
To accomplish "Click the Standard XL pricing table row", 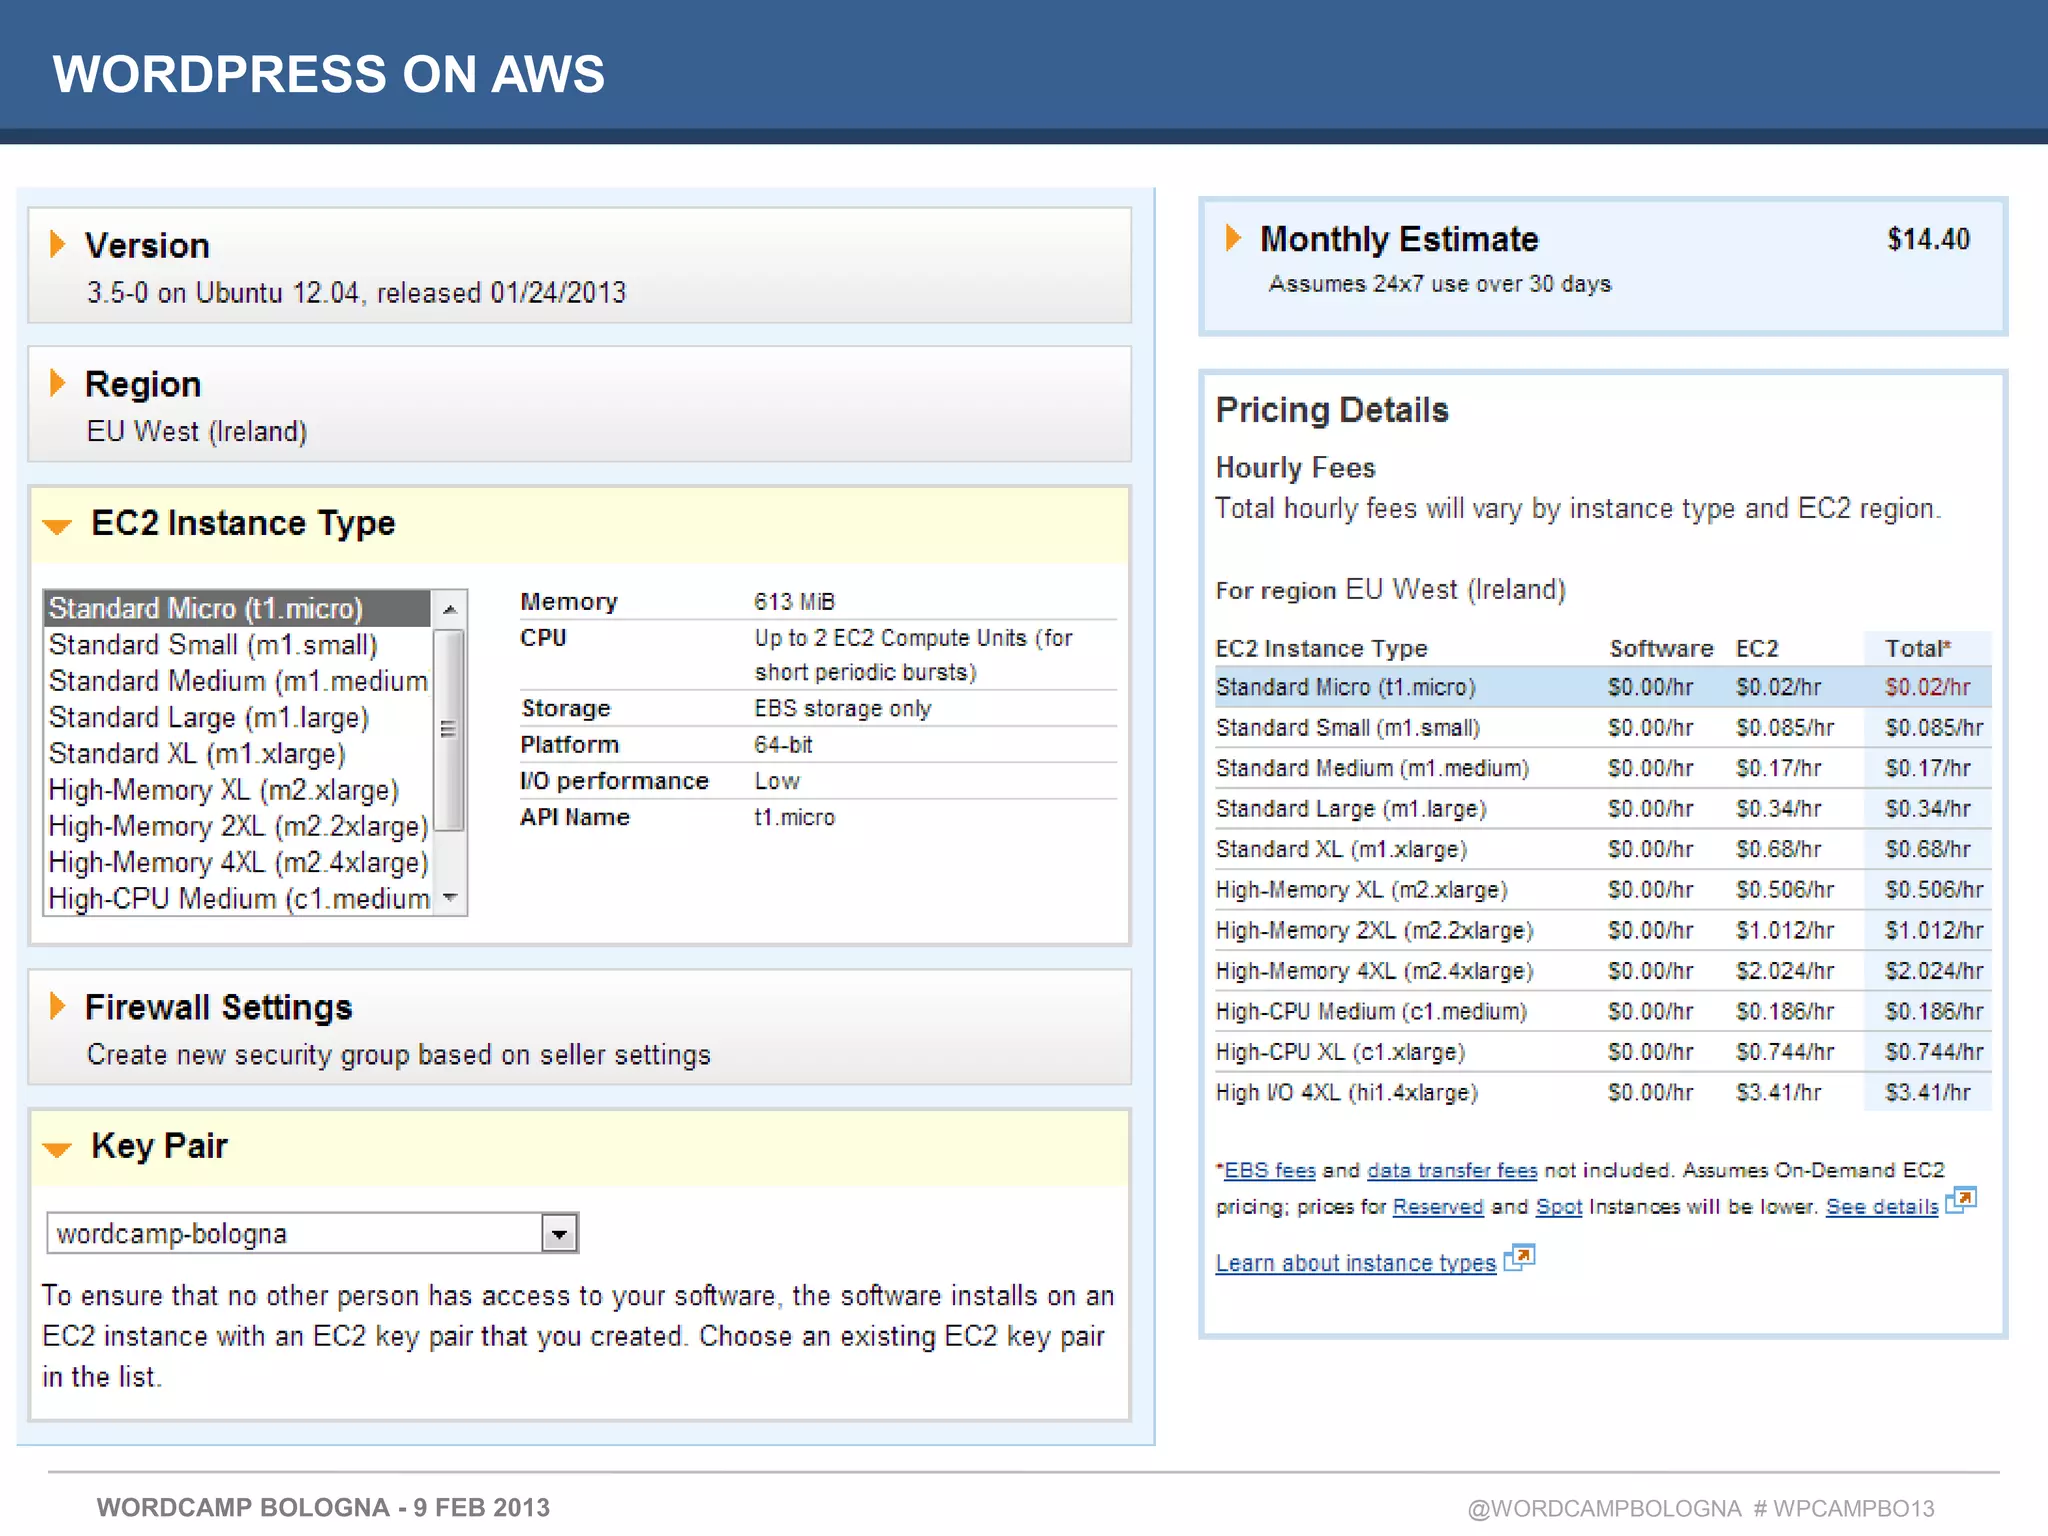I will 1603,849.
